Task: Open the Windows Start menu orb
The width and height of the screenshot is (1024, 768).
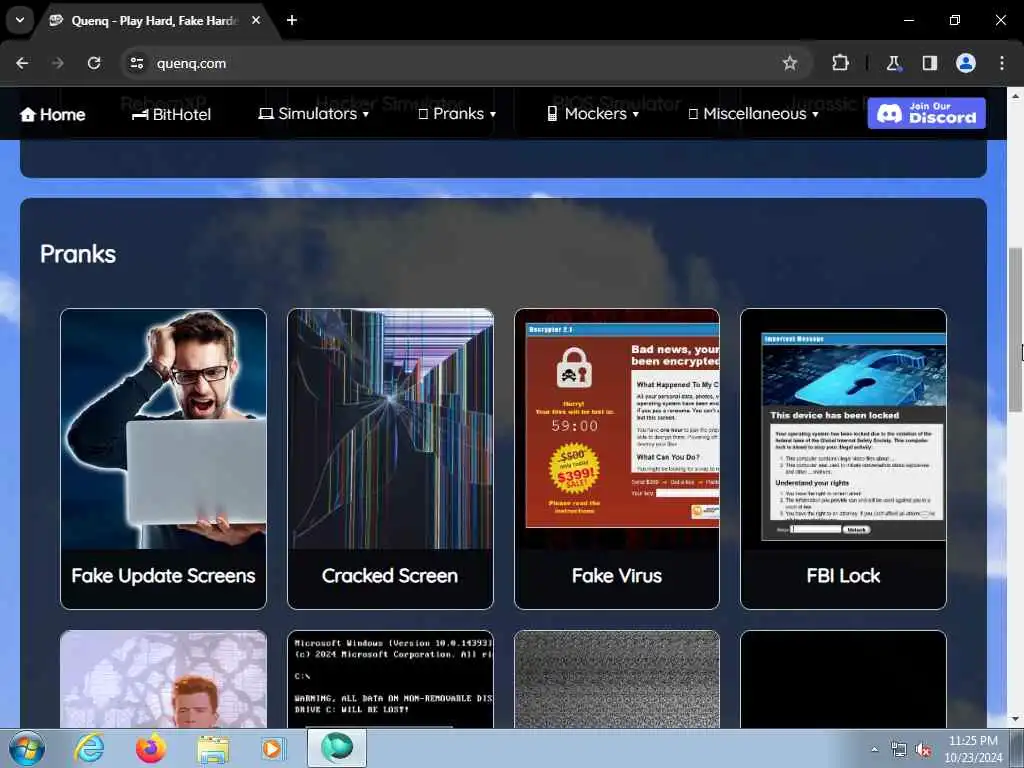Action: click(x=27, y=748)
